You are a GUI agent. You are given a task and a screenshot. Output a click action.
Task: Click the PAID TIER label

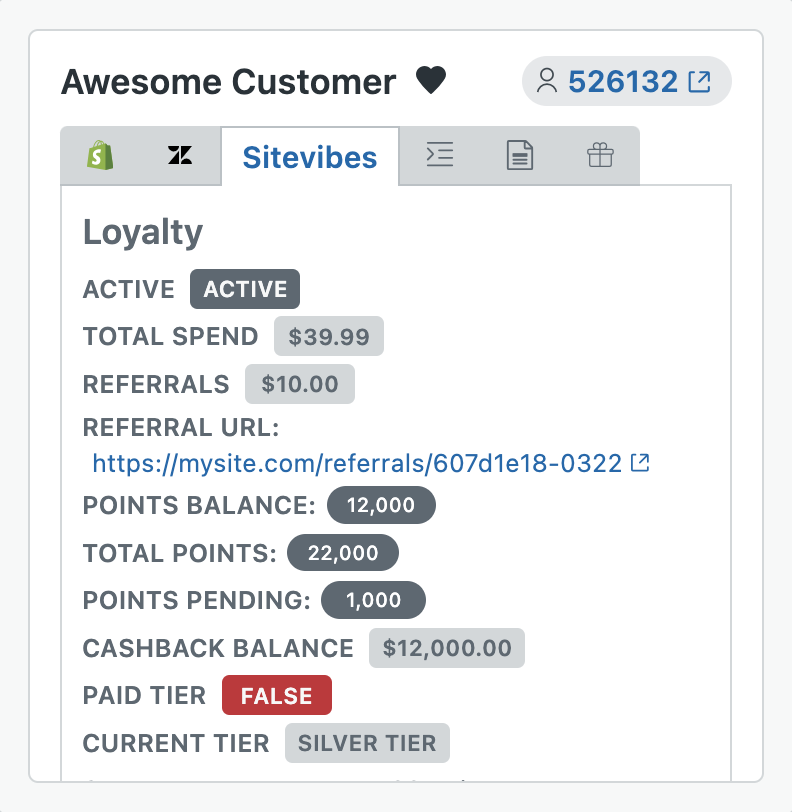pos(145,695)
